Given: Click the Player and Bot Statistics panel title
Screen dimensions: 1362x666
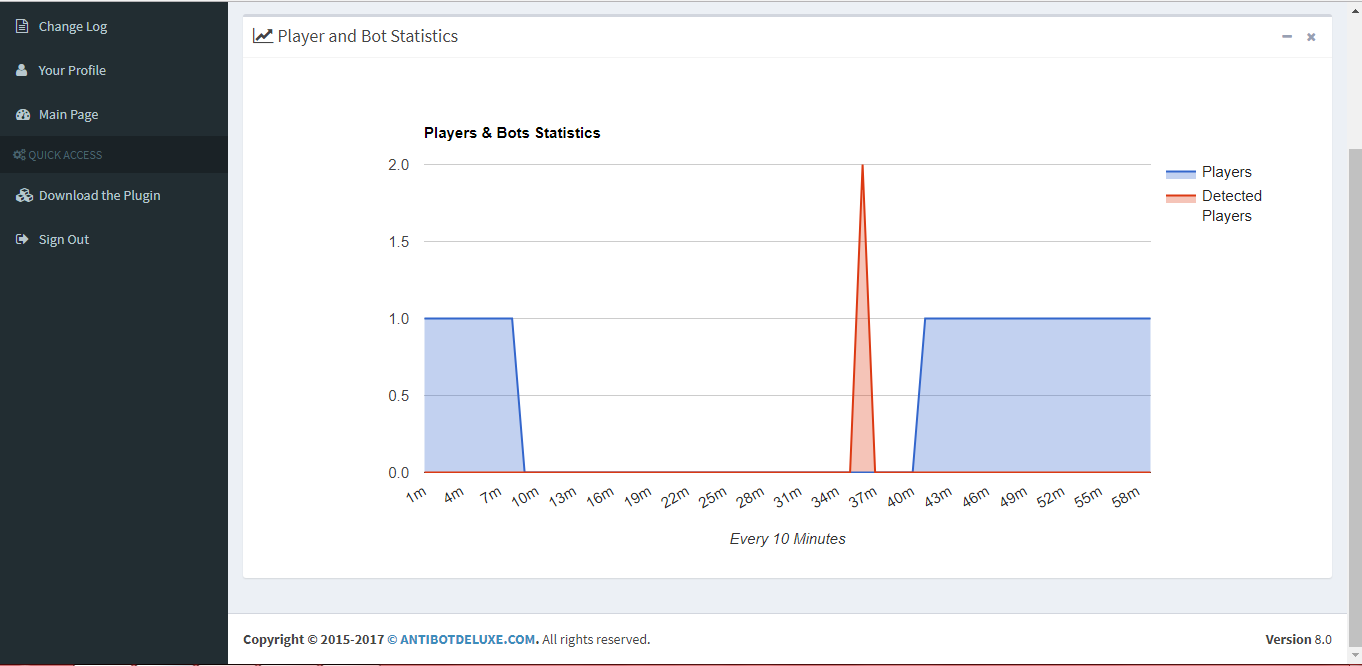Looking at the screenshot, I should [x=368, y=36].
